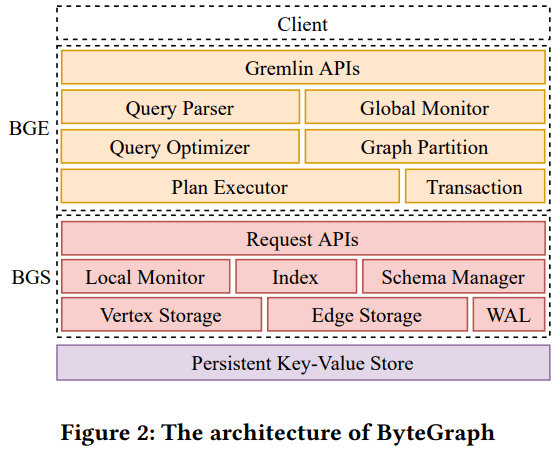560x451 pixels.
Task: Select the Graph Partition block
Action: pos(425,147)
